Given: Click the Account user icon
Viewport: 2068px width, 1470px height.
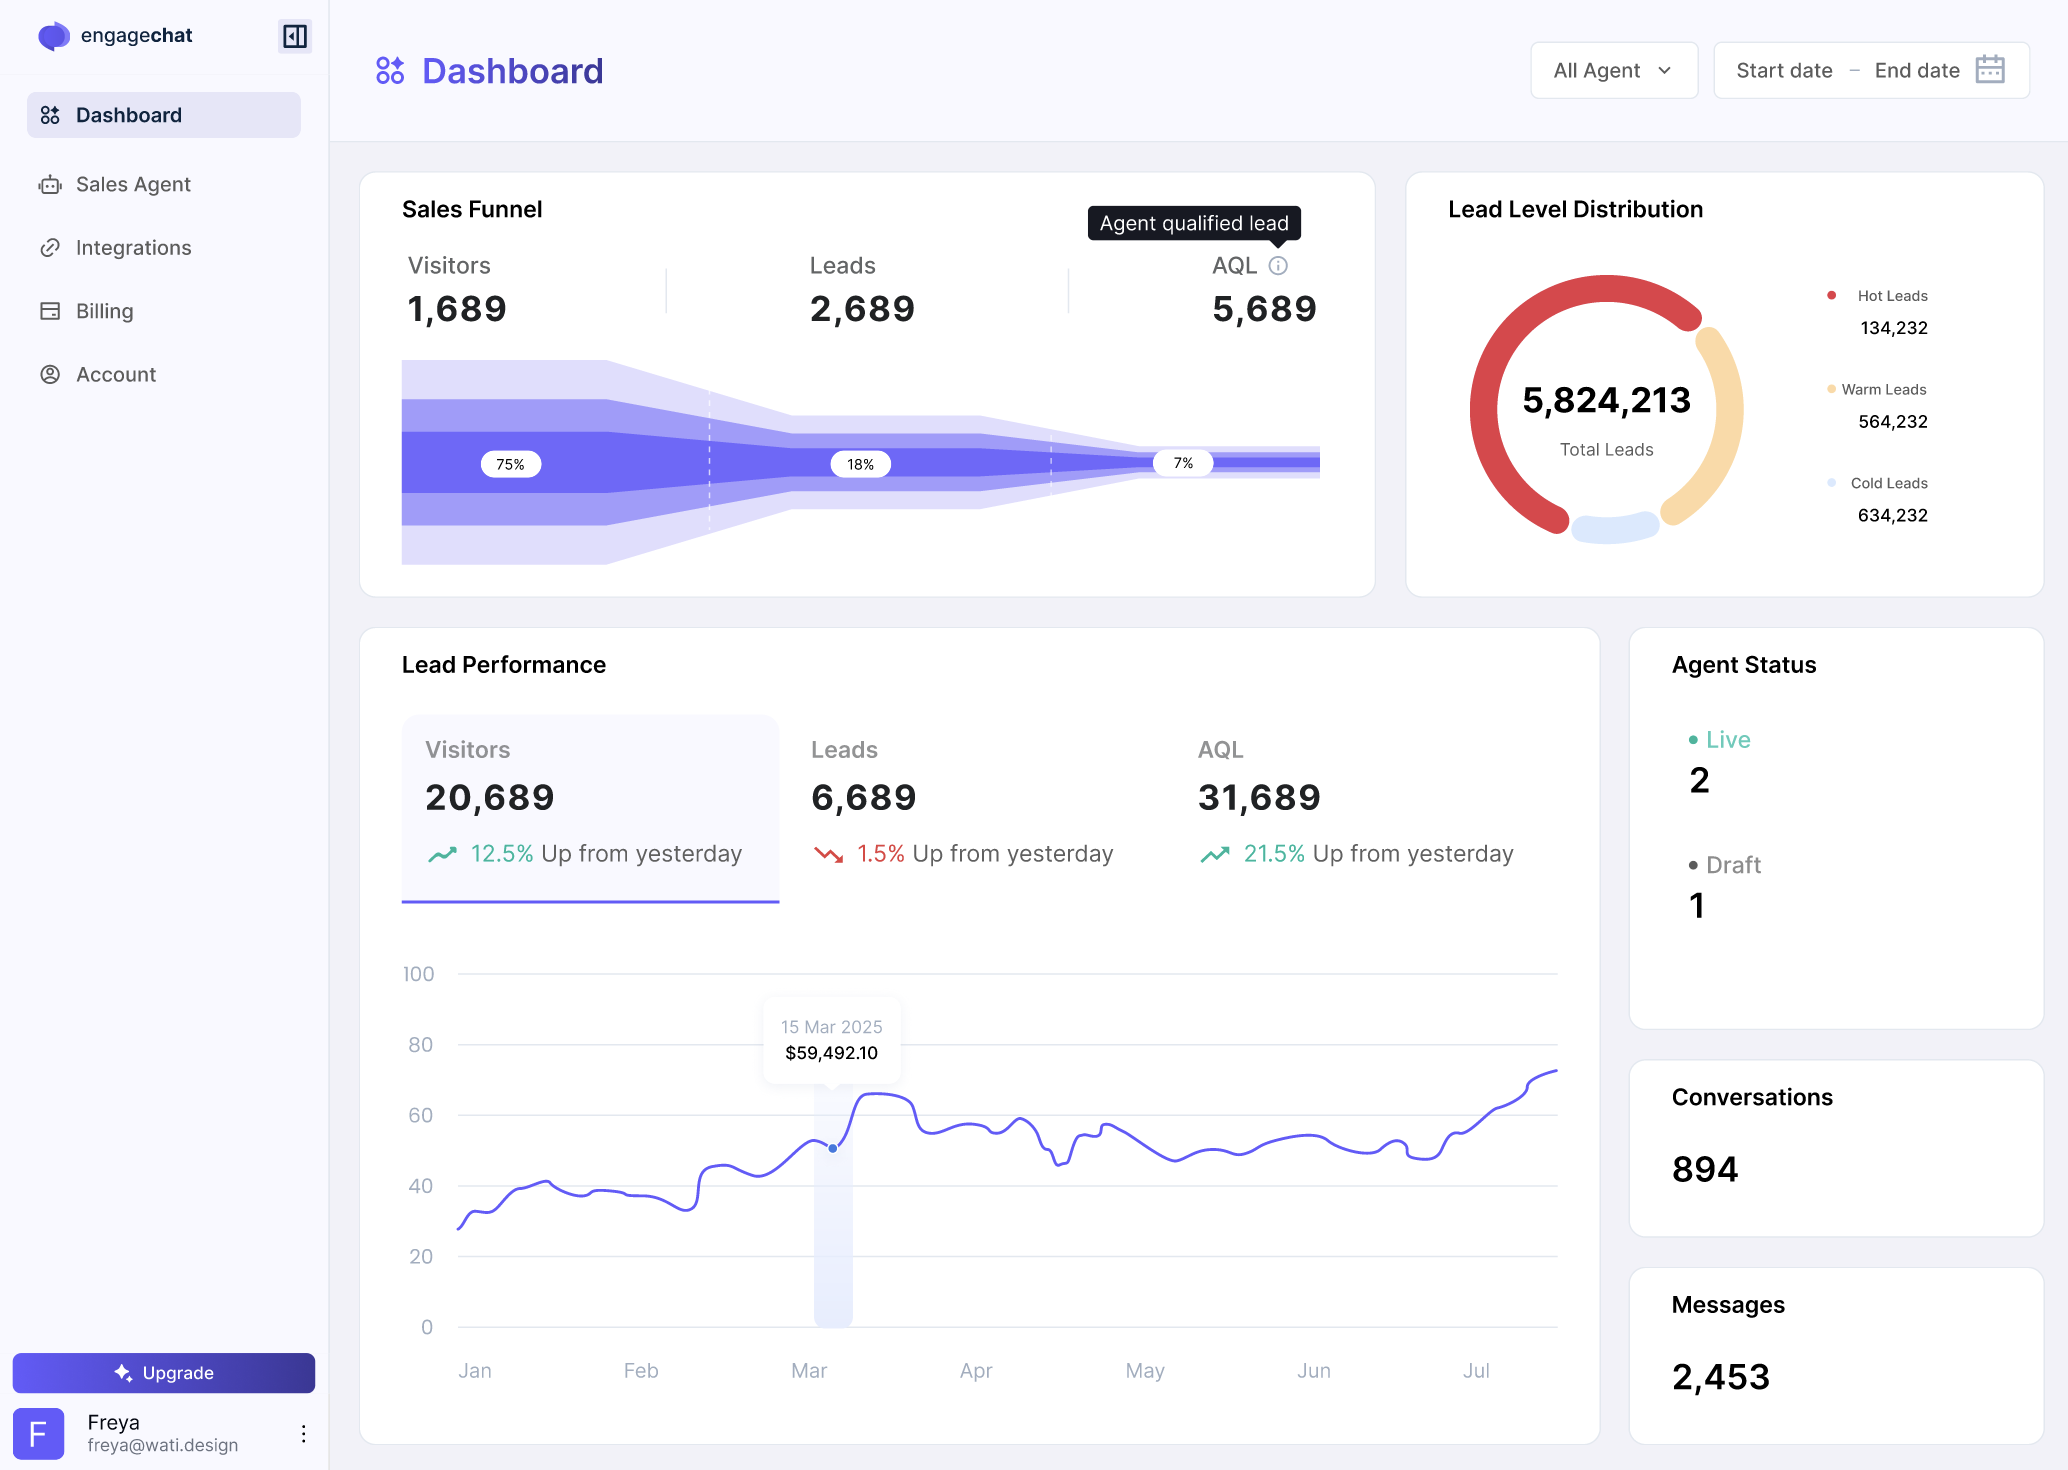Looking at the screenshot, I should pos(50,375).
